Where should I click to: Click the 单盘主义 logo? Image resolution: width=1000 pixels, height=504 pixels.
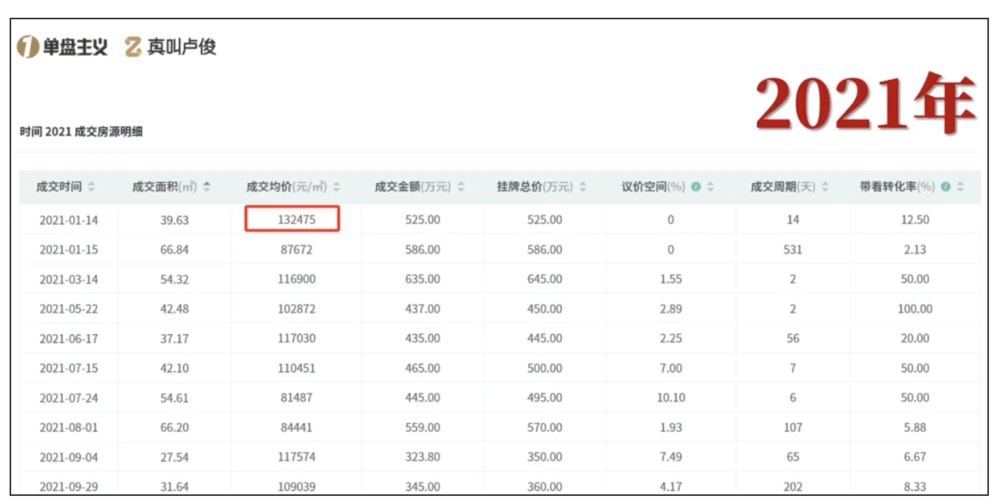point(62,47)
